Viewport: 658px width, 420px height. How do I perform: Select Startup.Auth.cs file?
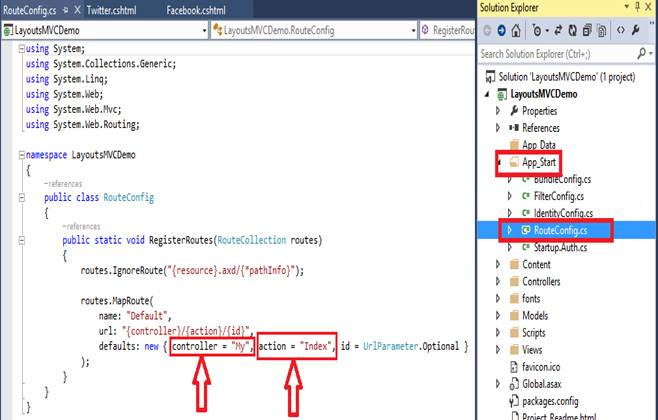[560, 248]
